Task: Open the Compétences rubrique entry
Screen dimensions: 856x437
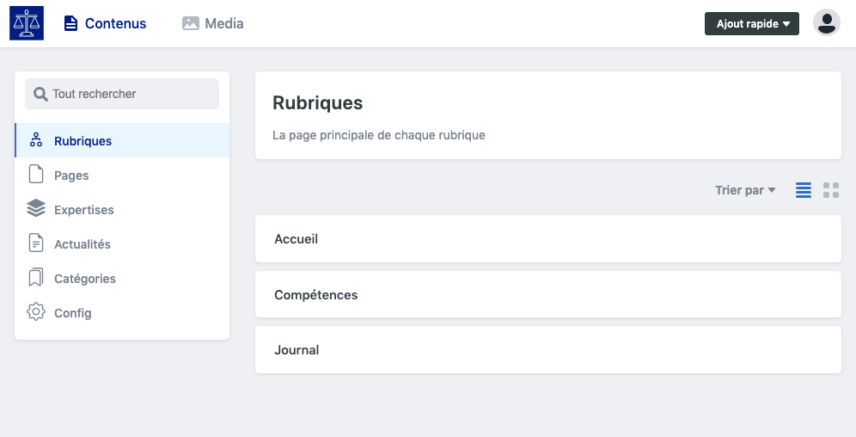Action: 548,294
